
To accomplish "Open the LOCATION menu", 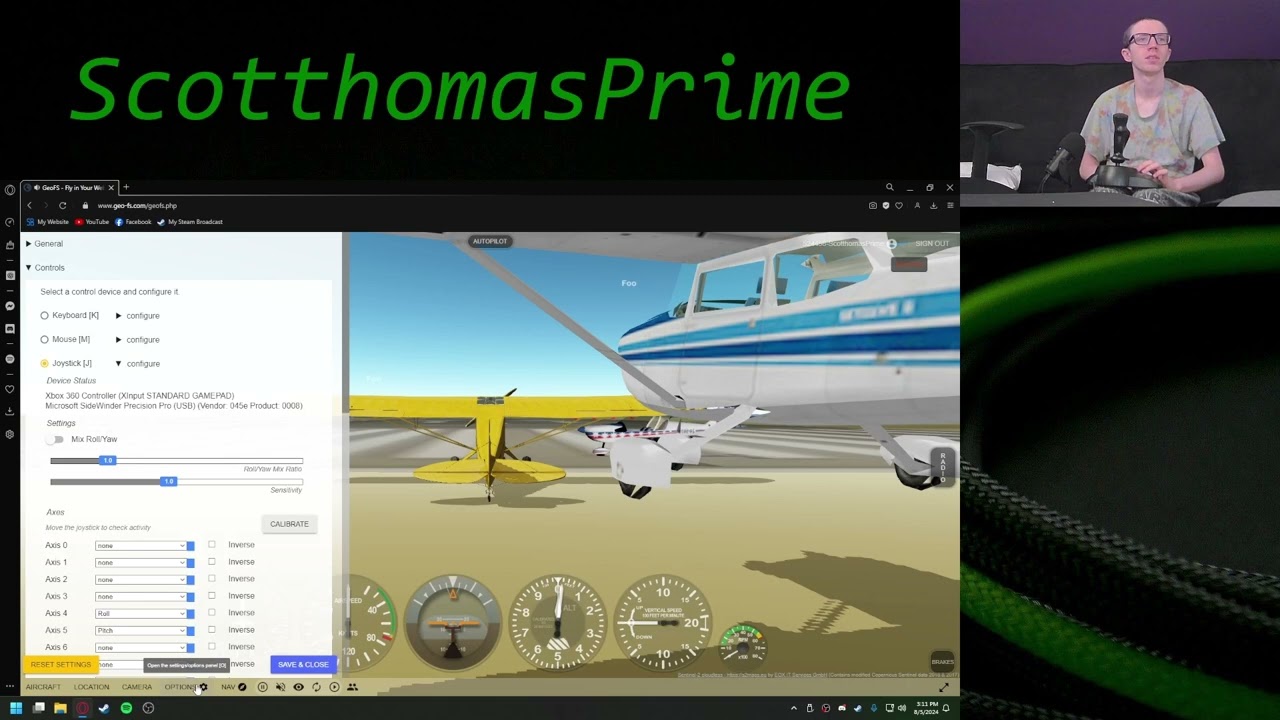I will pos(91,687).
